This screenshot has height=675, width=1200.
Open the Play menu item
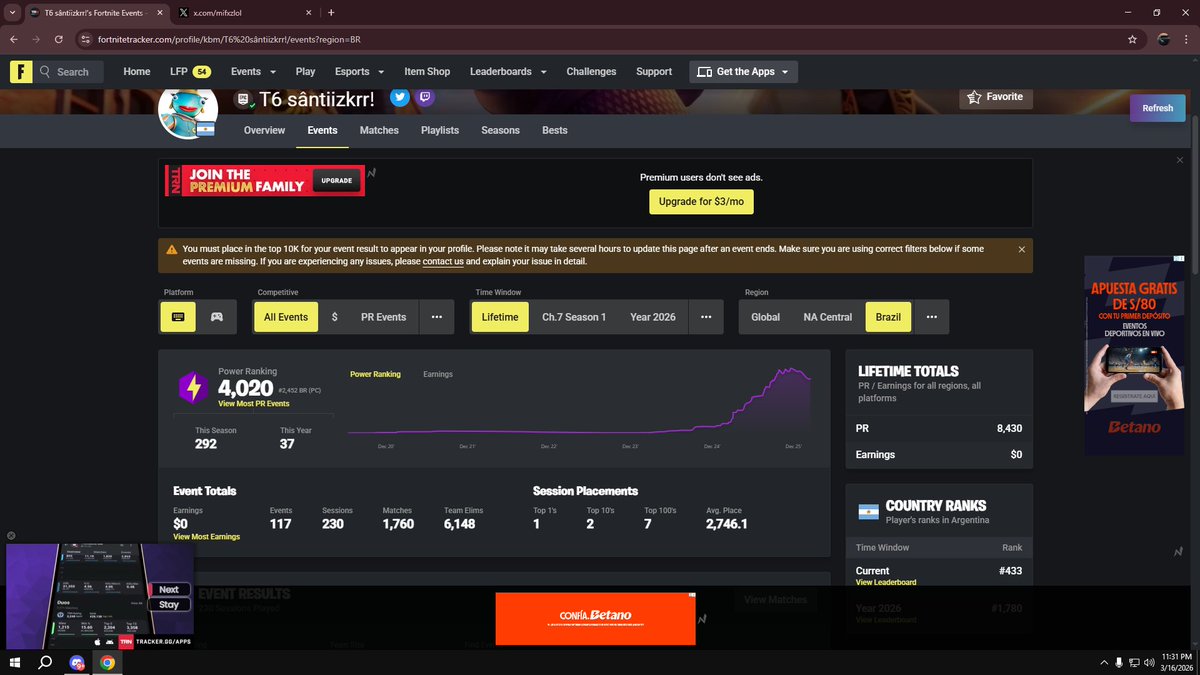(305, 72)
